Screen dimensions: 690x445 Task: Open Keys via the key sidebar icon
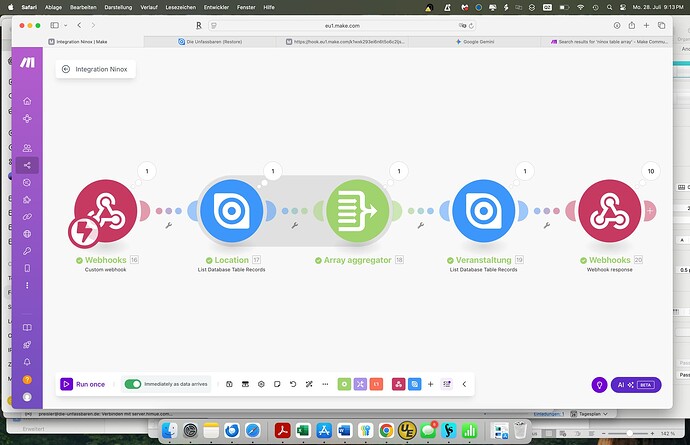27,251
